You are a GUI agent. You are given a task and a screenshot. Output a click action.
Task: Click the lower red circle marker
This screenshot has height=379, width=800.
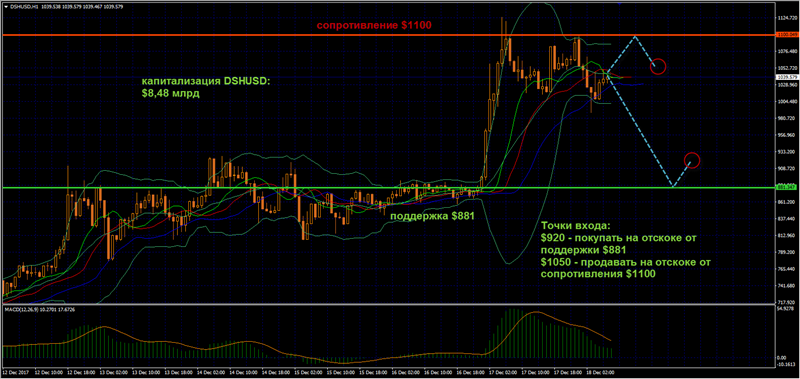click(x=692, y=160)
